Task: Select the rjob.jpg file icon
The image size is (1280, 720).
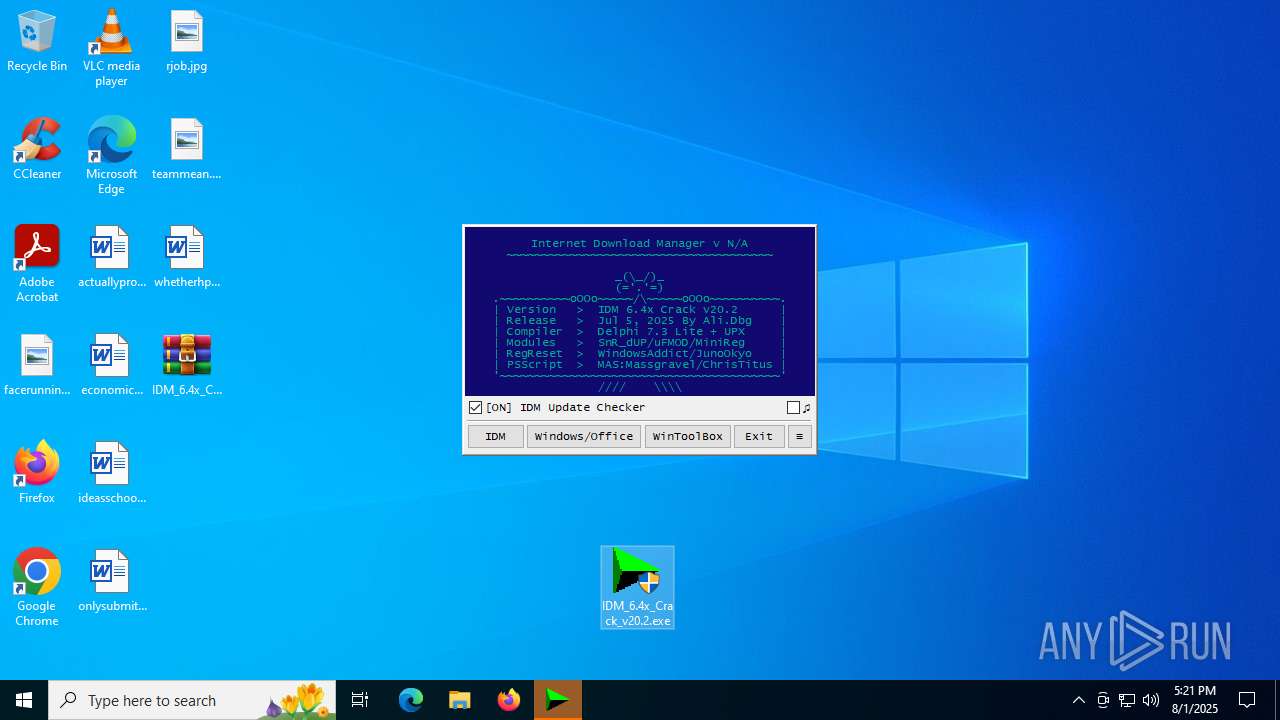Action: point(187,42)
